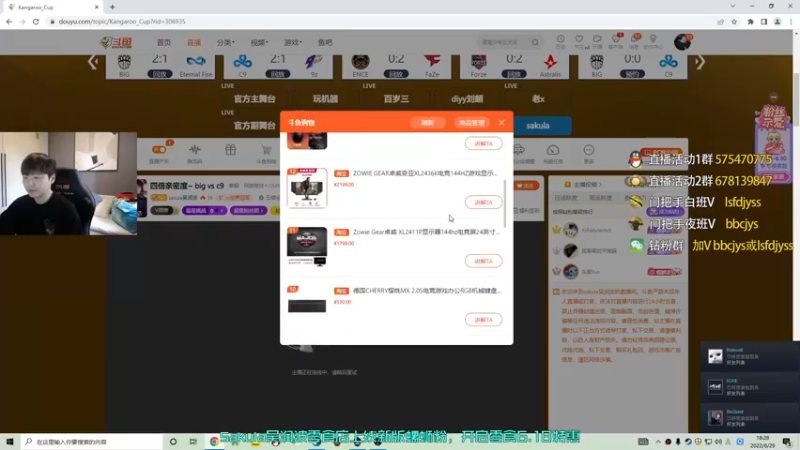Select the sakula stream tab
Screen dimensions: 800x450
point(538,126)
